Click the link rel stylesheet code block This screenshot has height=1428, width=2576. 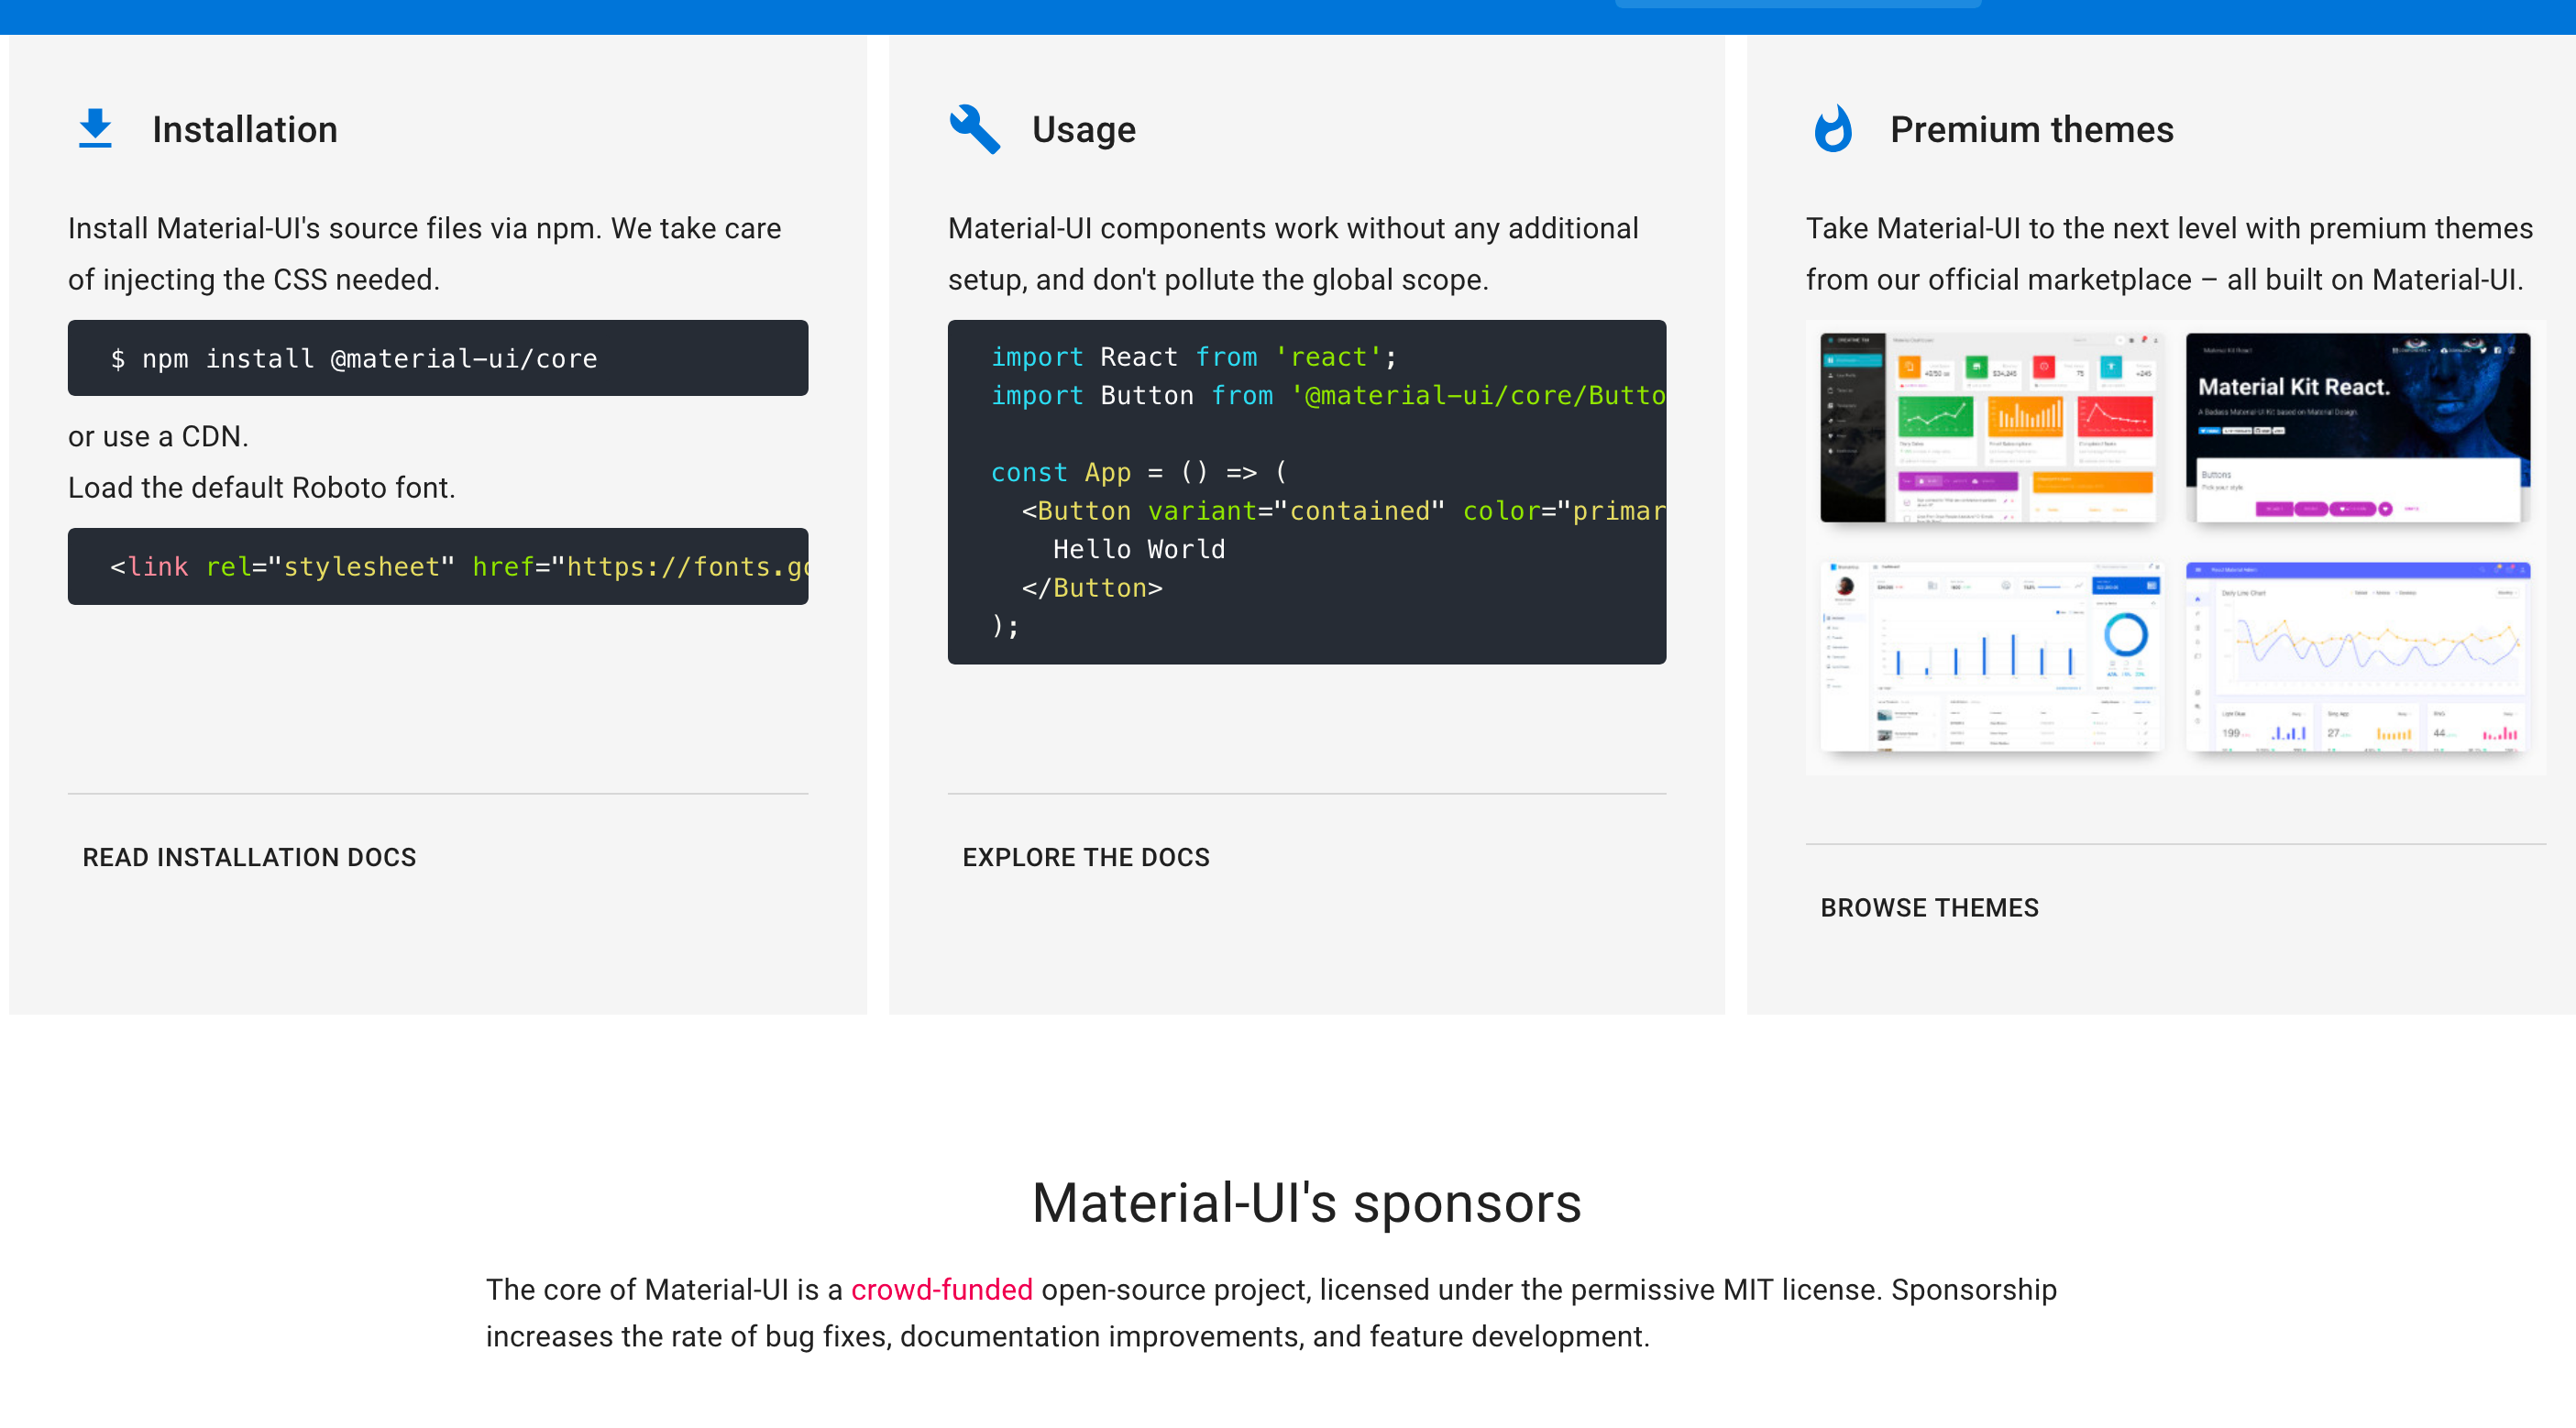tap(438, 566)
